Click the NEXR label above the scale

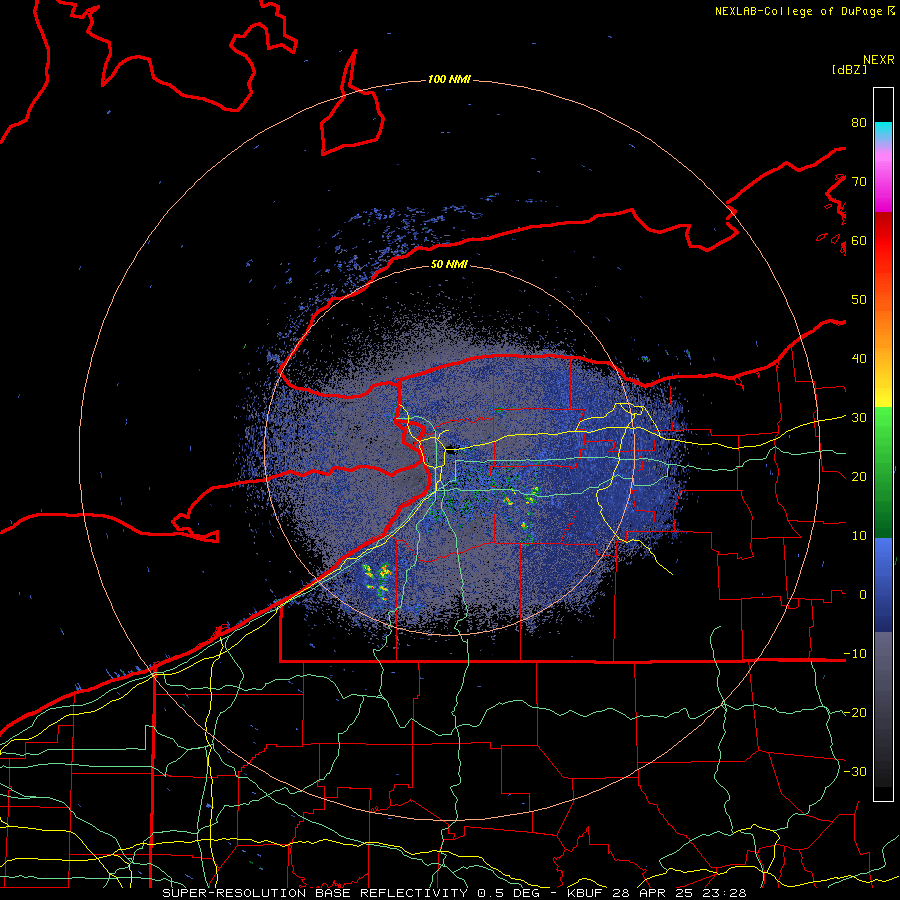(x=879, y=60)
